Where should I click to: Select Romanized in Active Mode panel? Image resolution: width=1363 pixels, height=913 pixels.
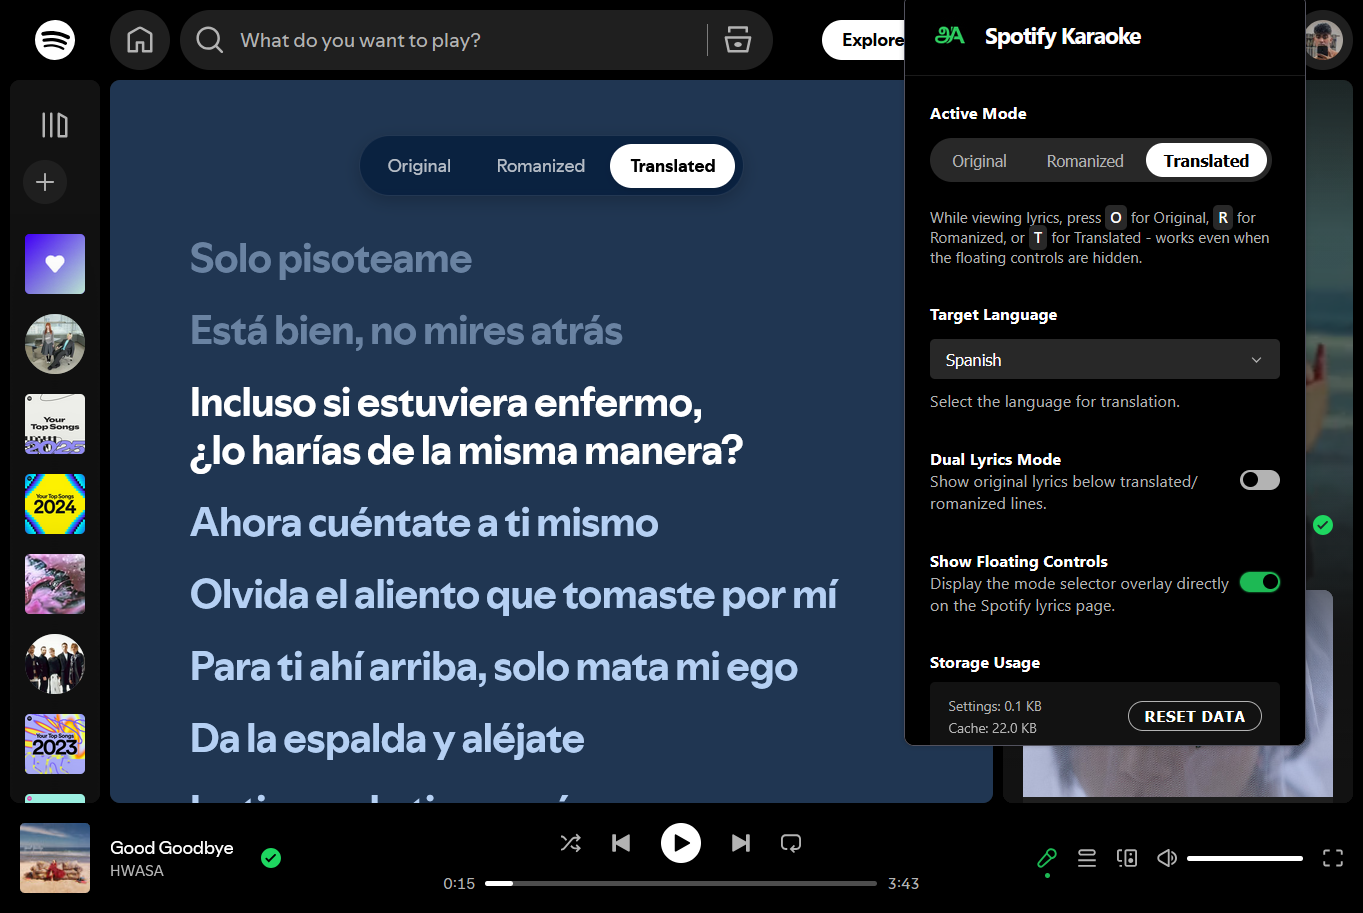tap(1085, 161)
